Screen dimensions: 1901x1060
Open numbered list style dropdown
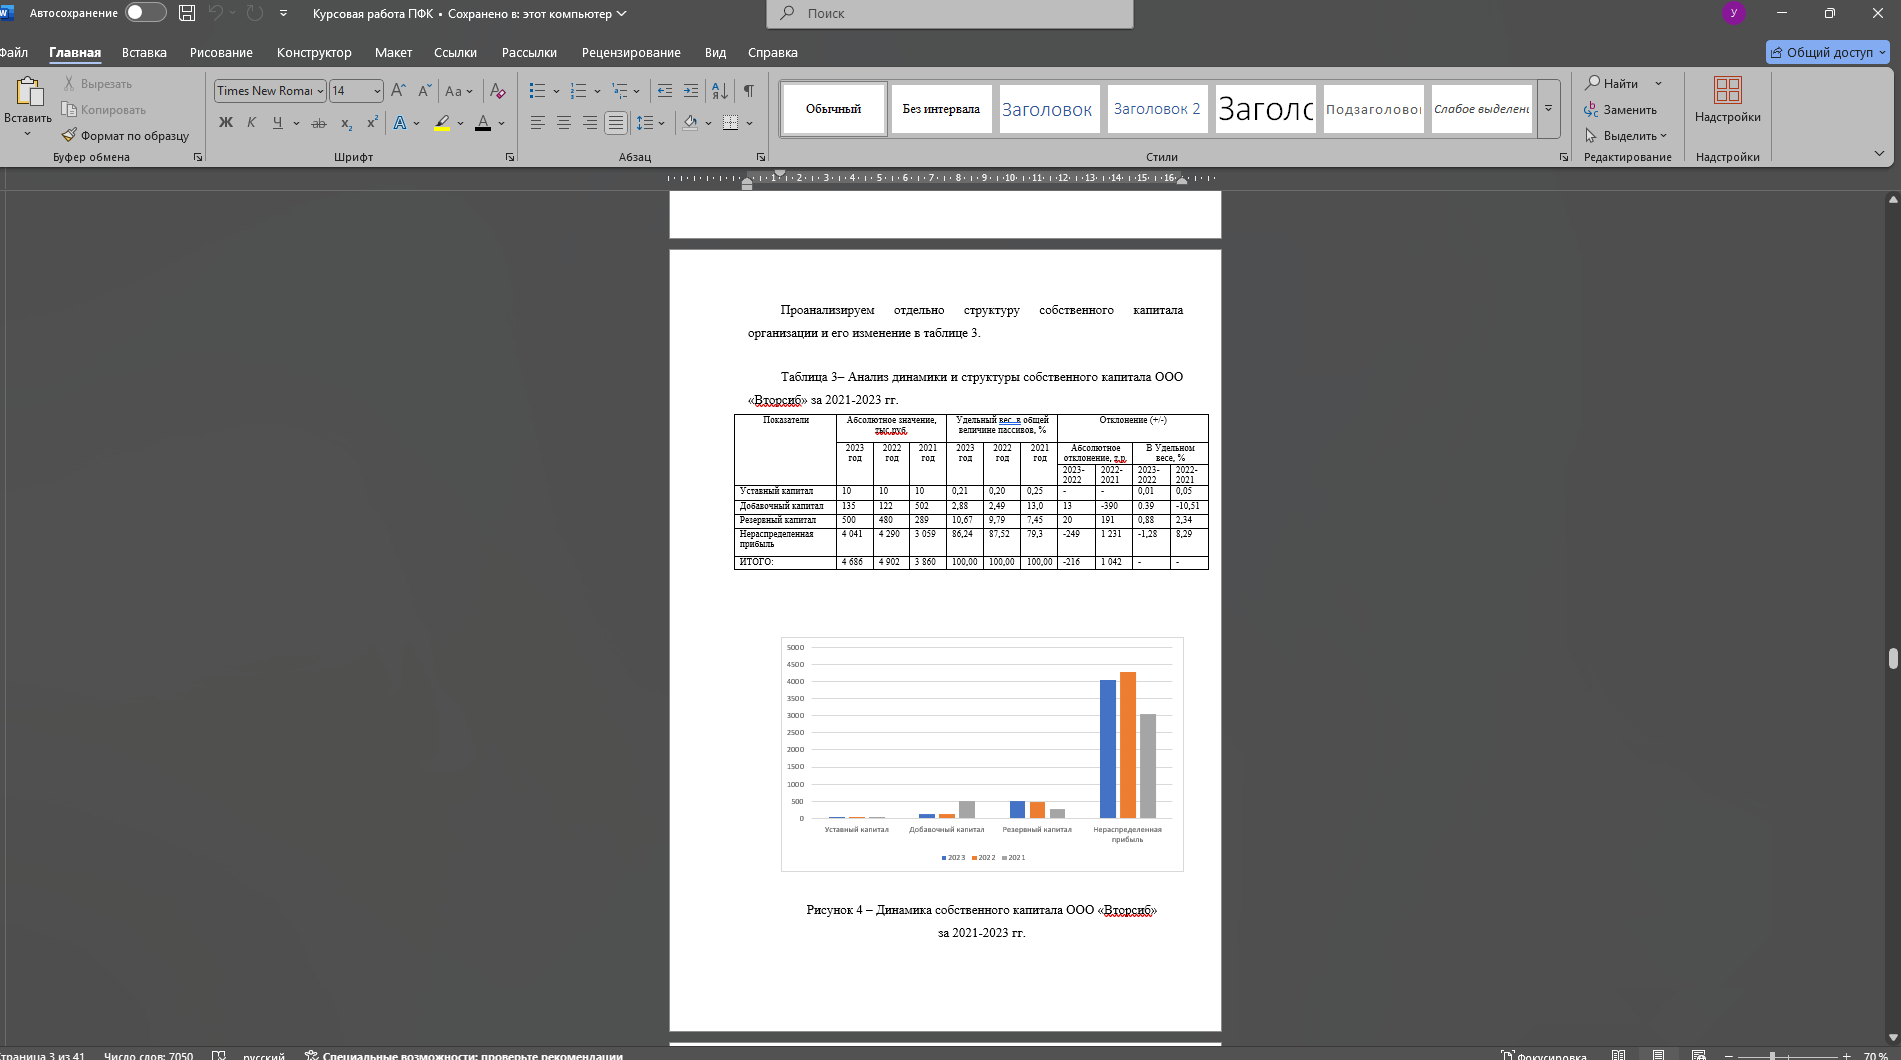click(597, 92)
